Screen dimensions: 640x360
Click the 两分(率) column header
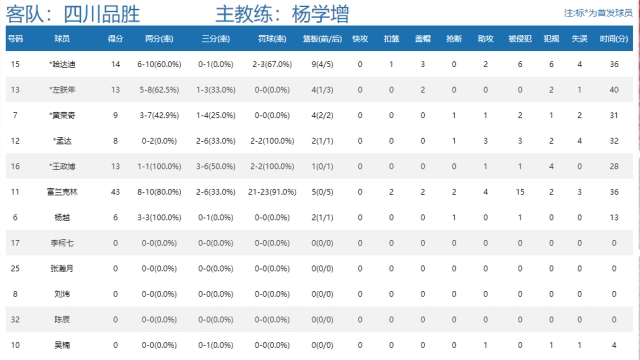[x=159, y=39]
